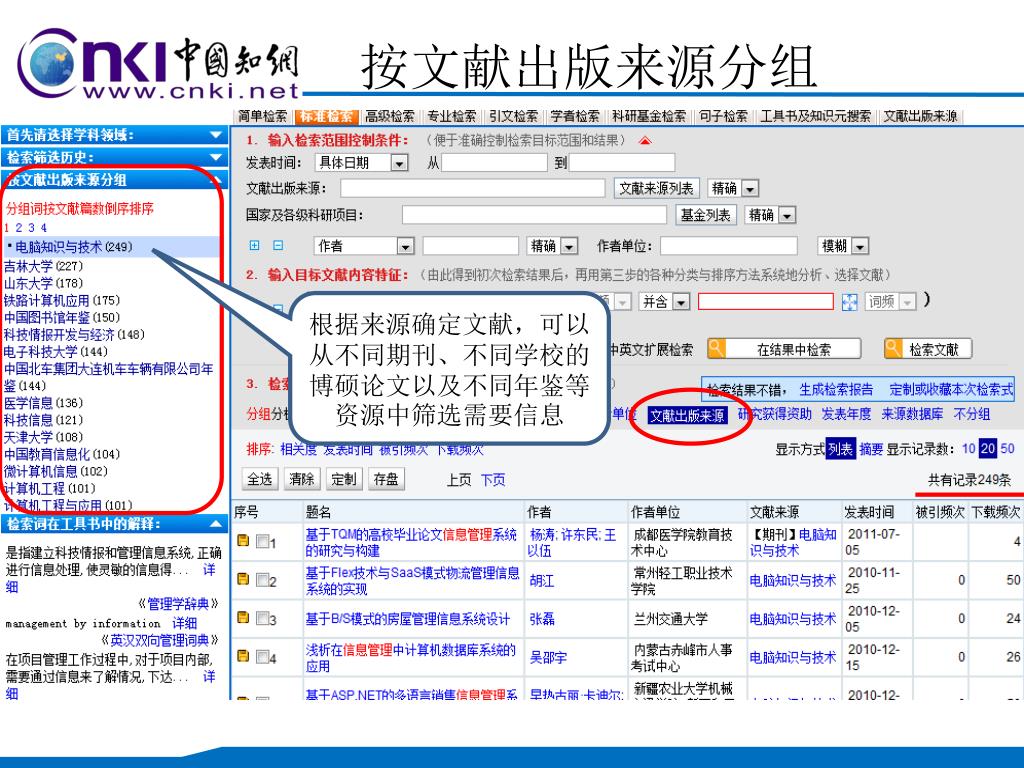Switch to the 引文检索 tab
1024x768 pixels.
click(x=513, y=116)
